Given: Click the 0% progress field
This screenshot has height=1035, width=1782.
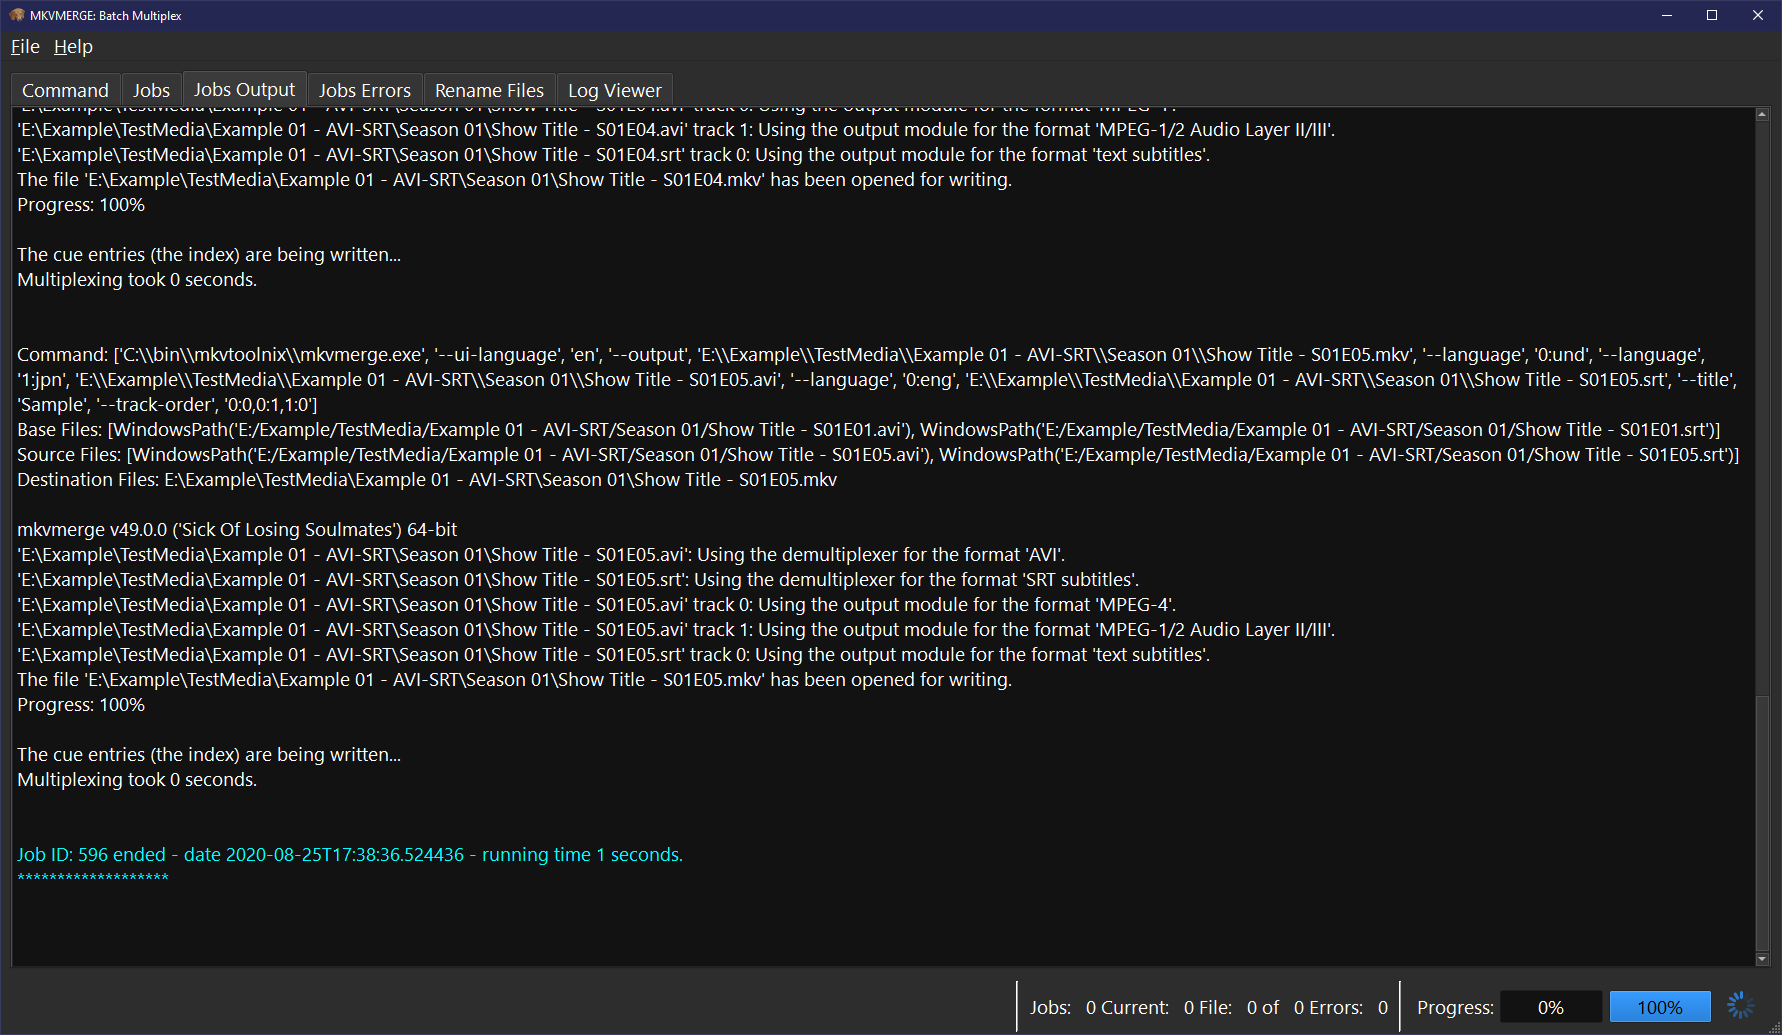Looking at the screenshot, I should tap(1551, 1007).
